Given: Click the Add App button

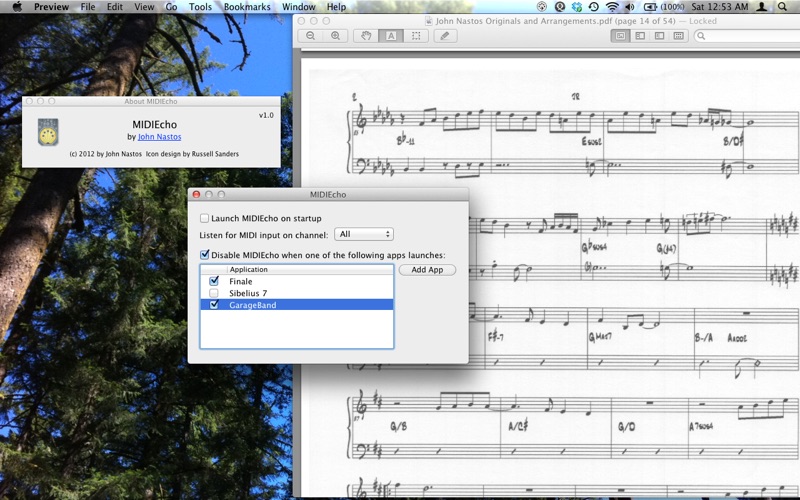Looking at the screenshot, I should click(x=427, y=269).
